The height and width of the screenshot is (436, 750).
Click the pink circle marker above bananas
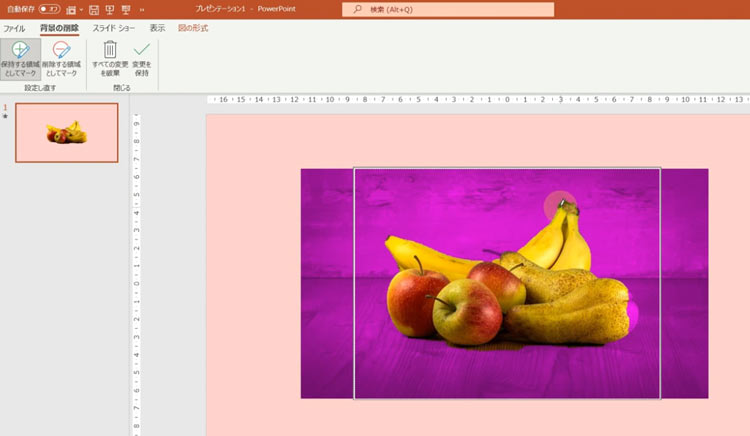(x=559, y=206)
